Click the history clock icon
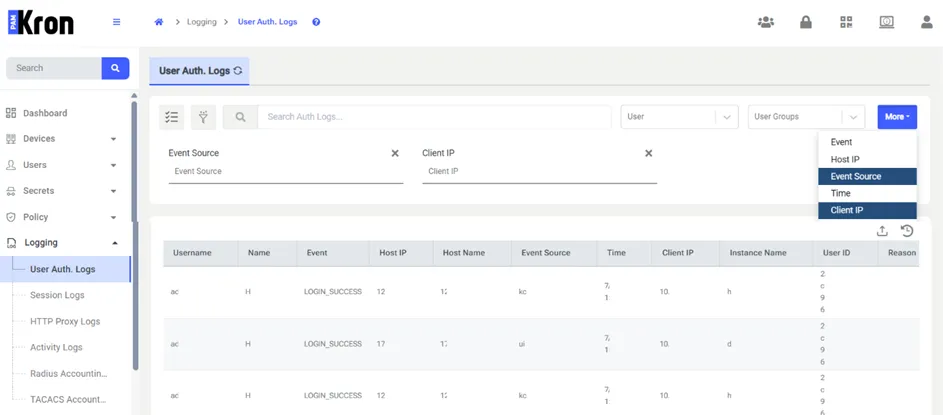The height and width of the screenshot is (415, 943). pyautogui.click(x=907, y=230)
